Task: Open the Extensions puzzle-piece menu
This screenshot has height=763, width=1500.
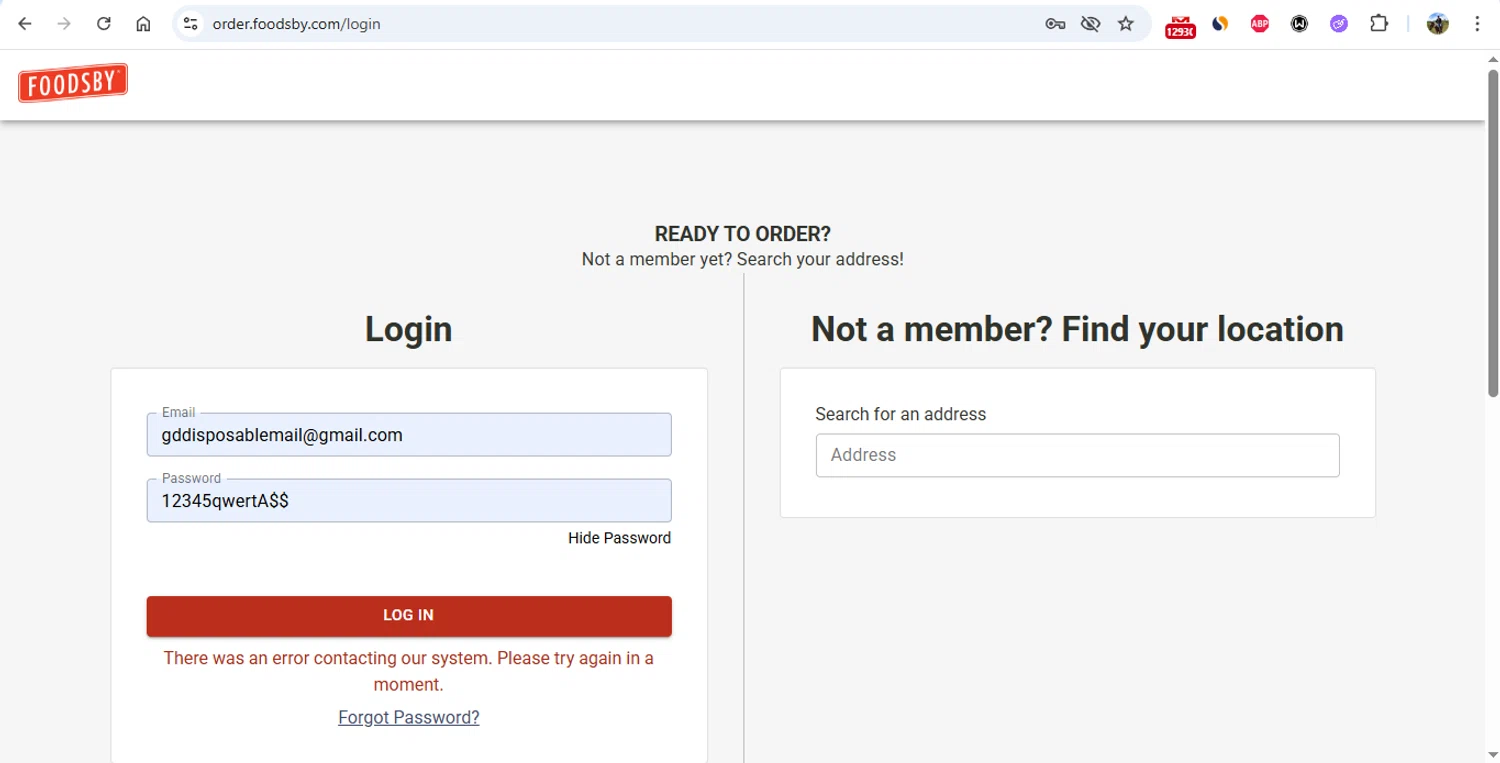Action: tap(1379, 24)
